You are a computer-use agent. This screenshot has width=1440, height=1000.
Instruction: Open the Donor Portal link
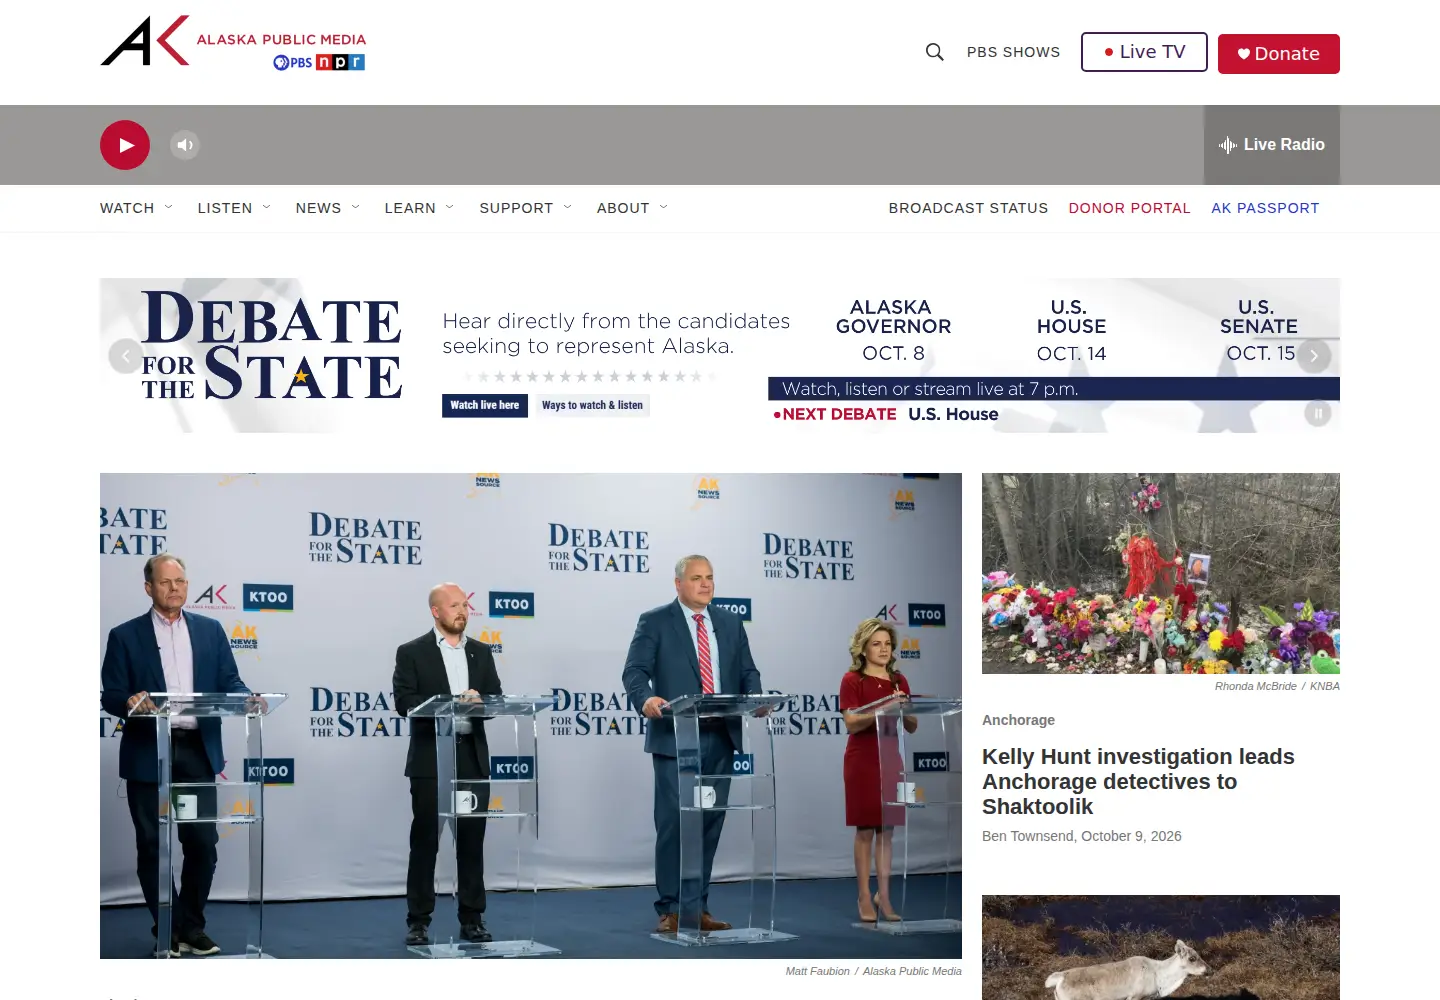1129,208
